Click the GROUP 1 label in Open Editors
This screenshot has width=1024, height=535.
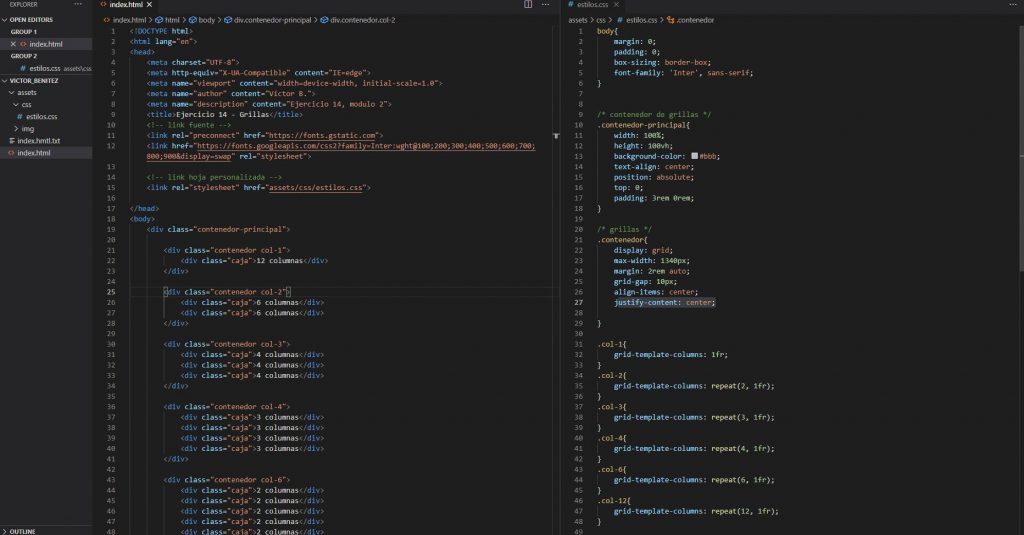24,31
